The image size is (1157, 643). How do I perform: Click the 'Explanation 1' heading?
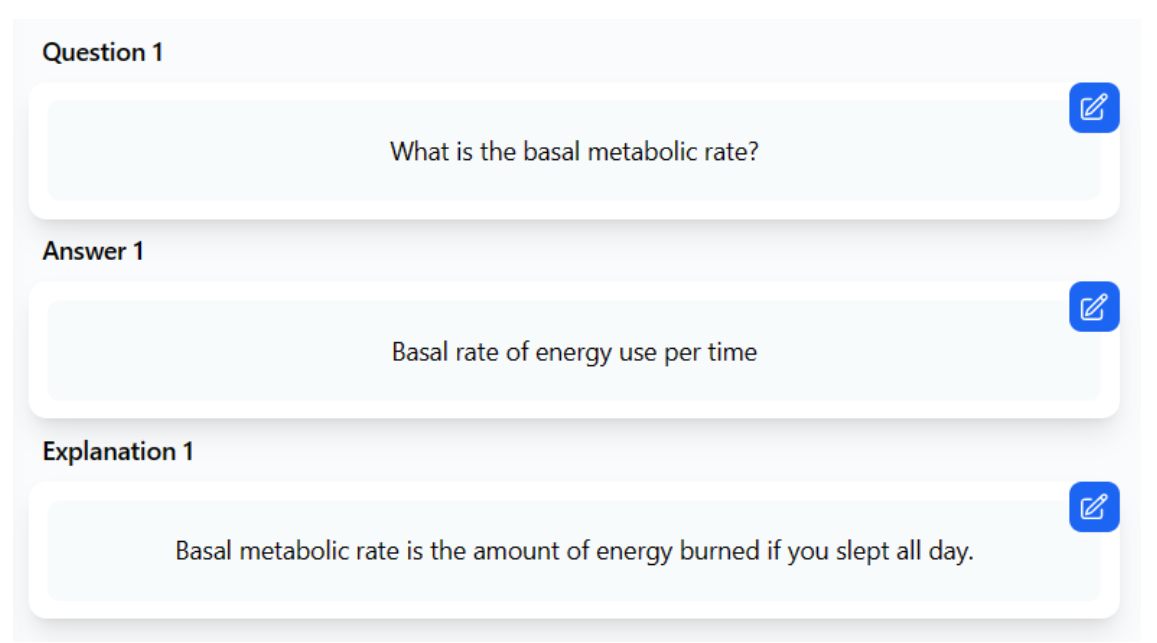(x=118, y=451)
